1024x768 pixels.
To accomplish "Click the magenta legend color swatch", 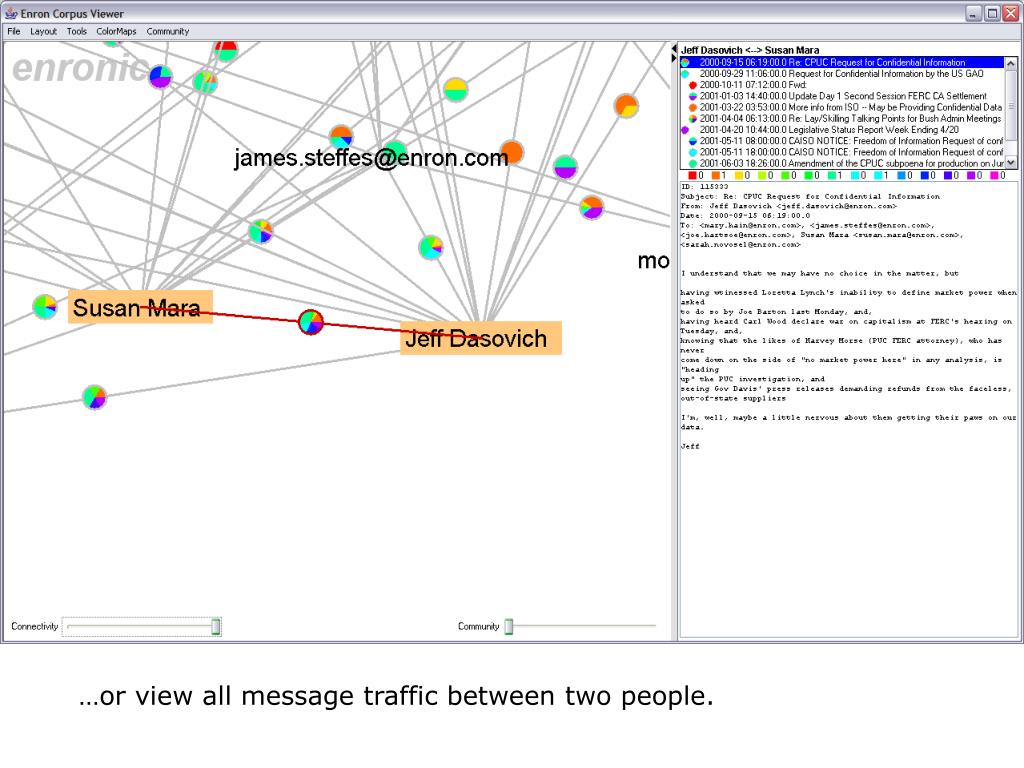I will point(994,176).
